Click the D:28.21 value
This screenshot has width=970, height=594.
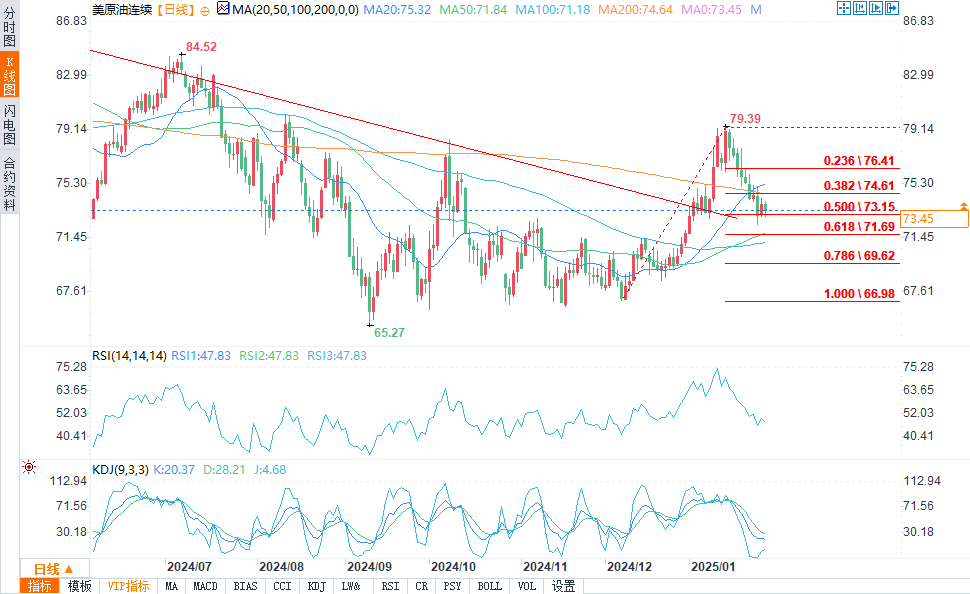click(x=224, y=470)
